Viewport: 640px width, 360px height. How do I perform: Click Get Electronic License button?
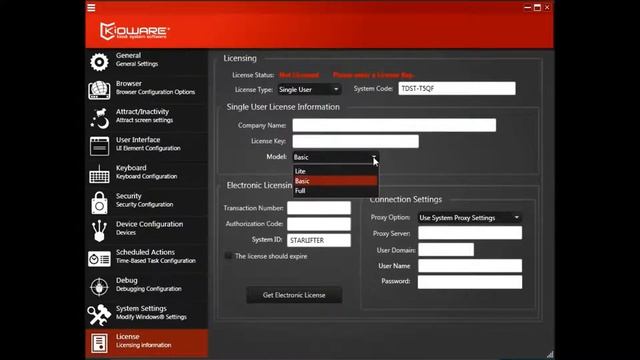(x=294, y=295)
